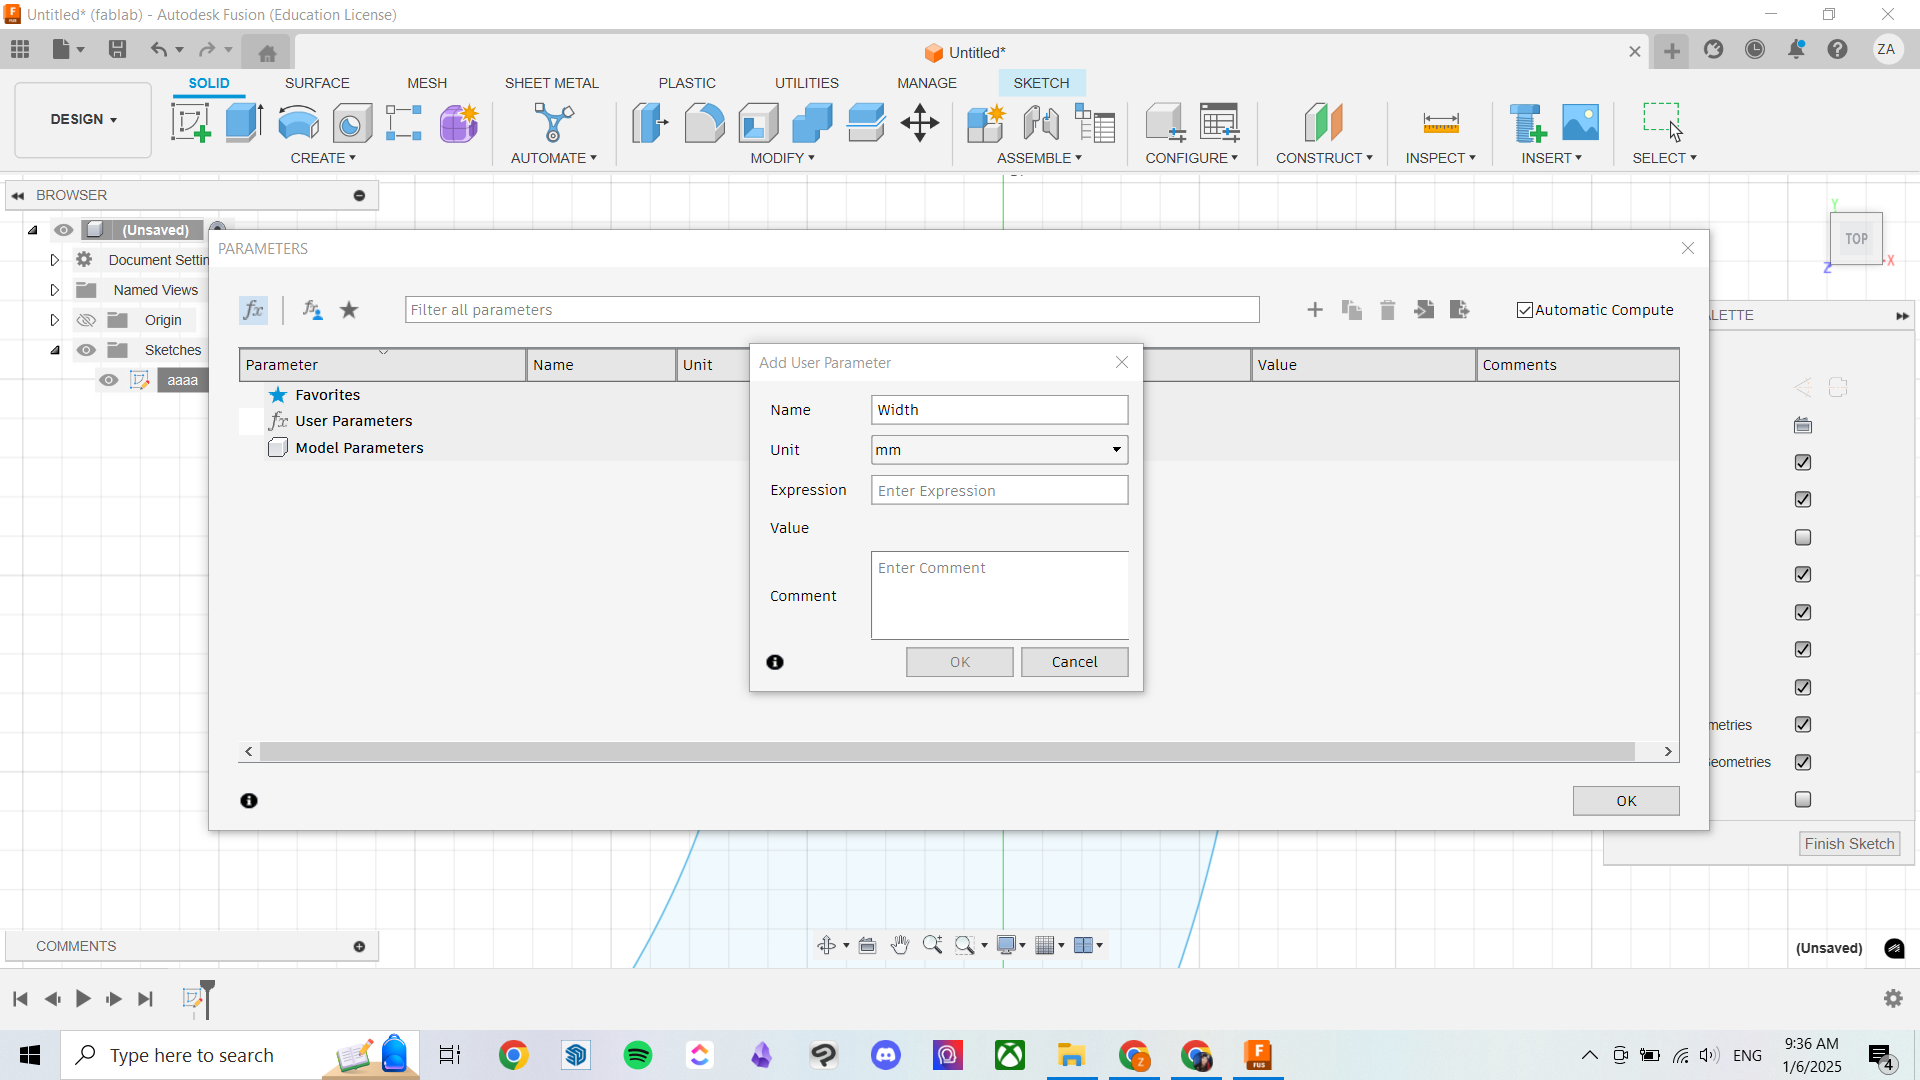Toggle the Automatic Compute checkbox
This screenshot has width=1920, height=1080.
[x=1525, y=310]
